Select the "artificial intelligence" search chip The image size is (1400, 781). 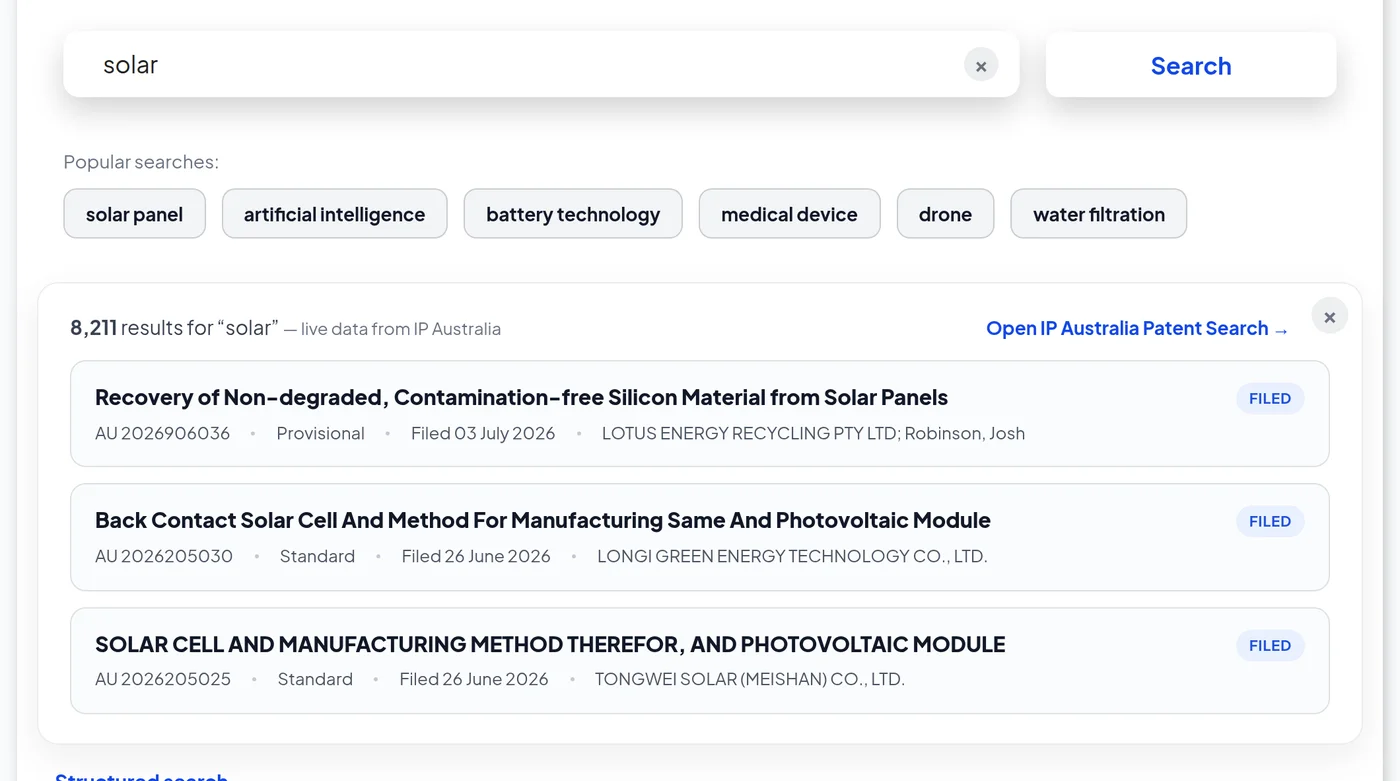coord(334,214)
